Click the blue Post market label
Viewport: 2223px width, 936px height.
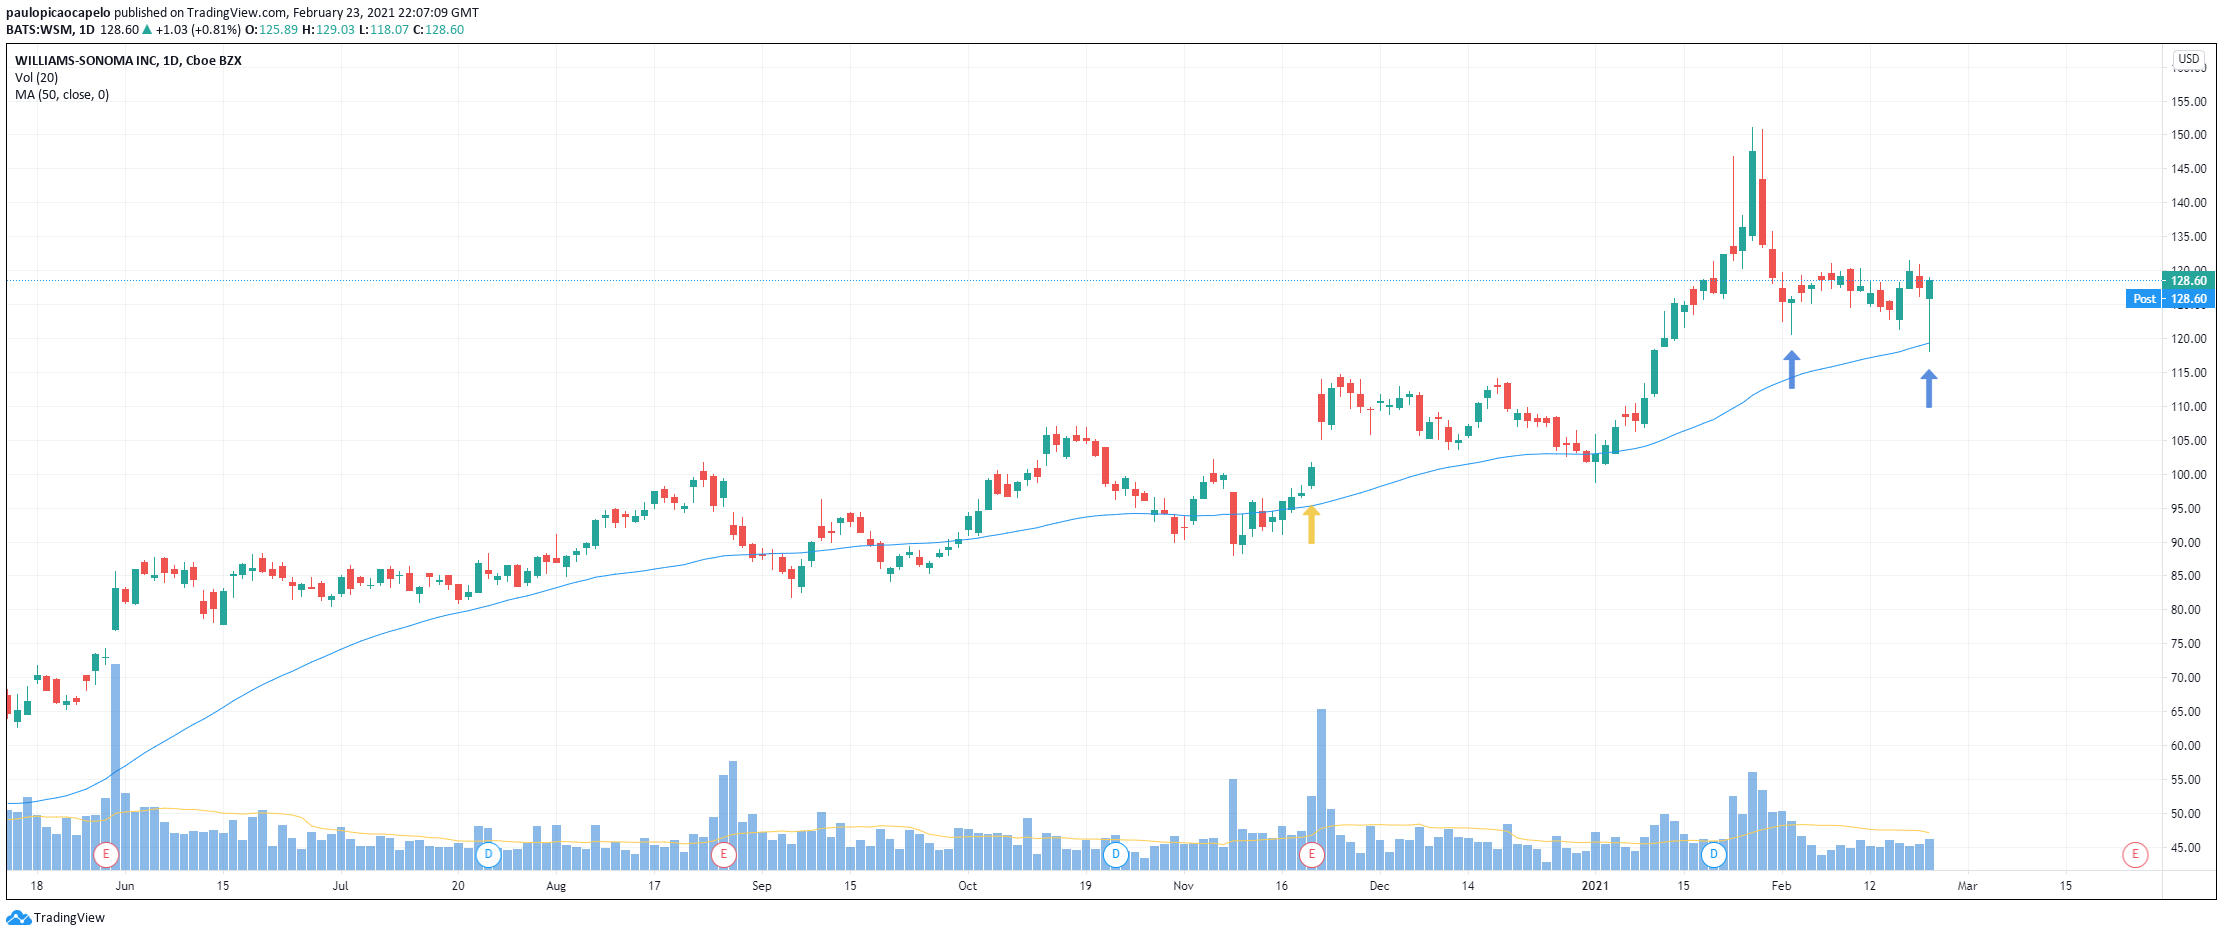click(2144, 299)
